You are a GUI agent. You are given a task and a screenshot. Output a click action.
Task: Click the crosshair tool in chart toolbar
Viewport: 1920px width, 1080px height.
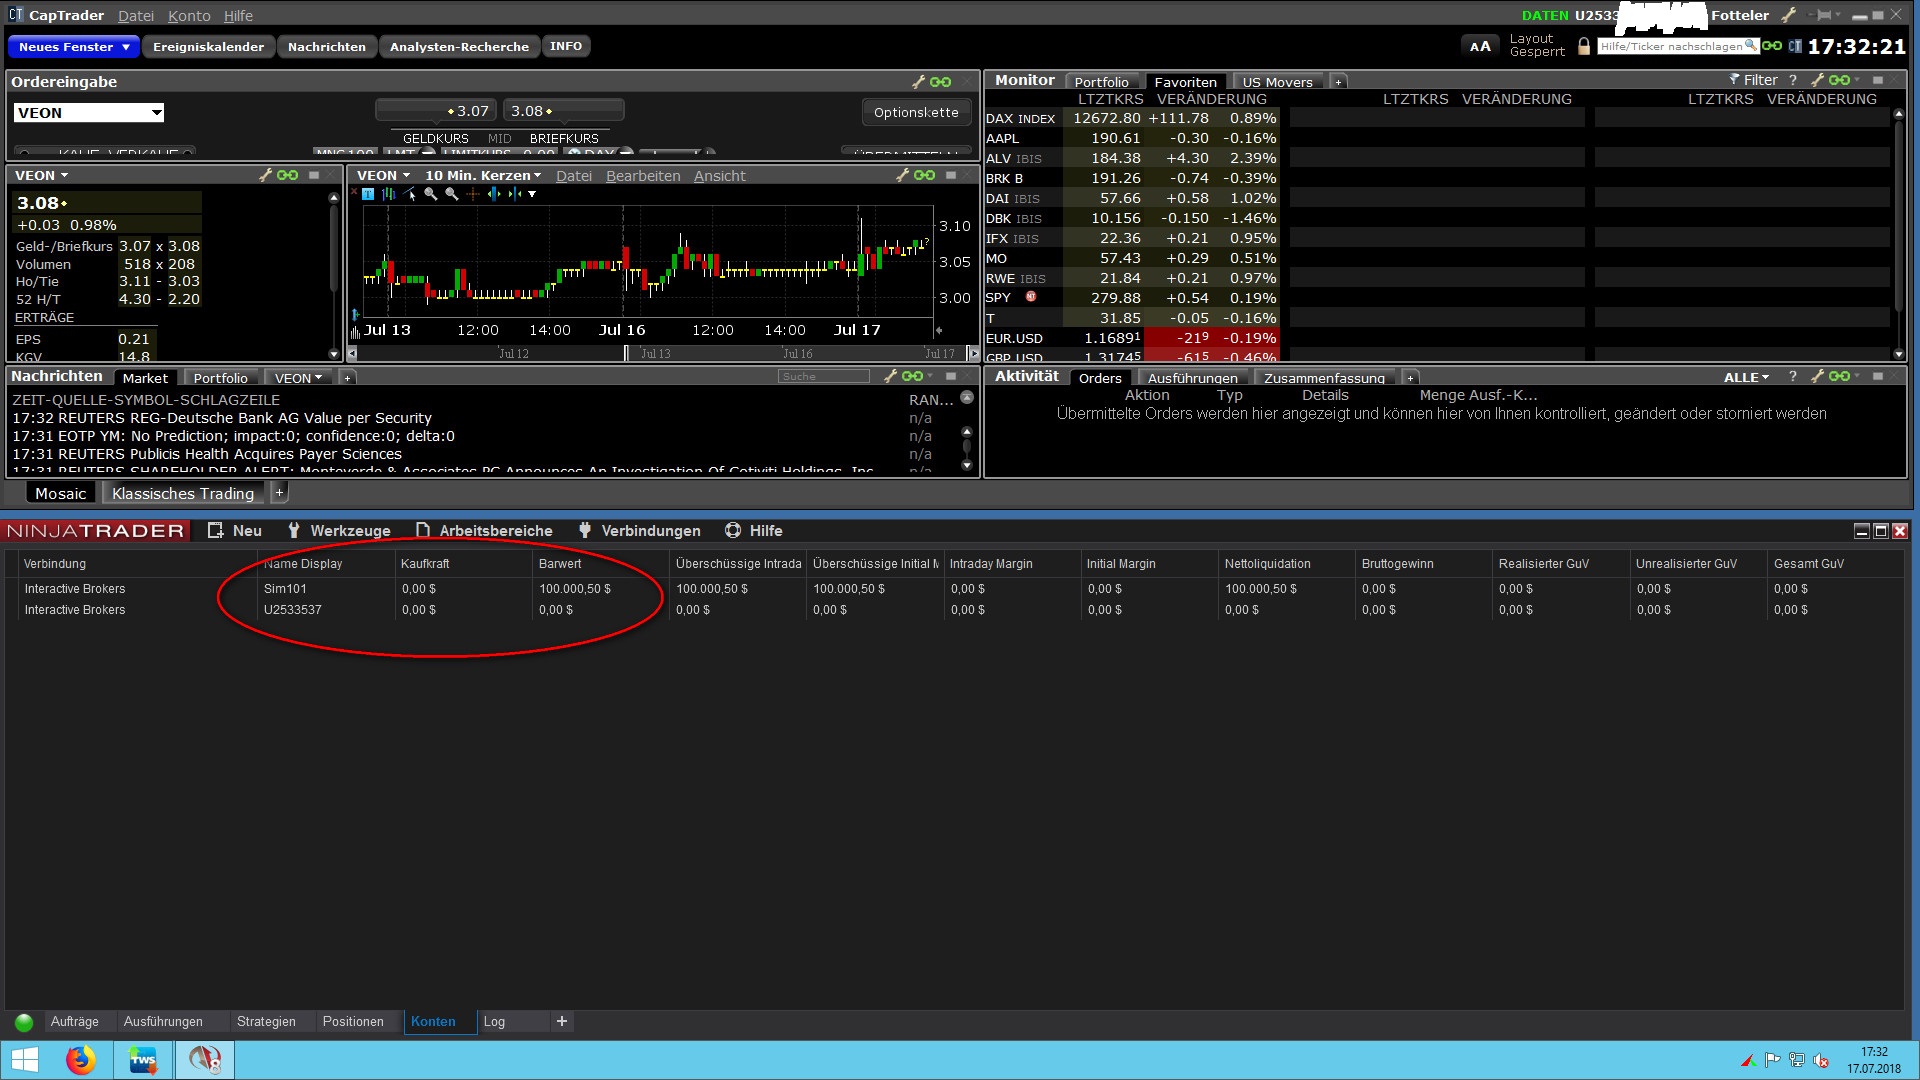tap(473, 194)
